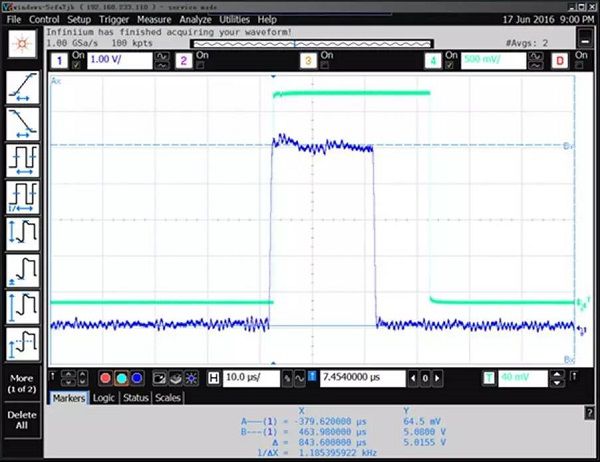
Task: Click the horizontal H scale icon
Action: [x=213, y=378]
